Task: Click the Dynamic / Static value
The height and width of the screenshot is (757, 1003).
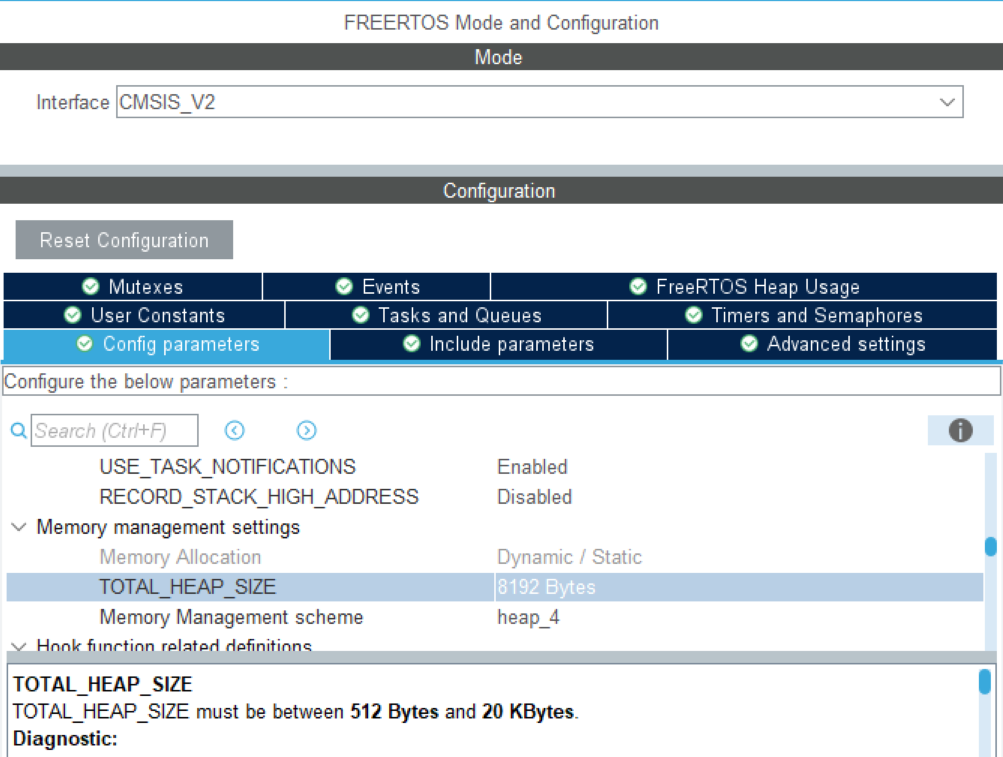Action: pos(569,557)
